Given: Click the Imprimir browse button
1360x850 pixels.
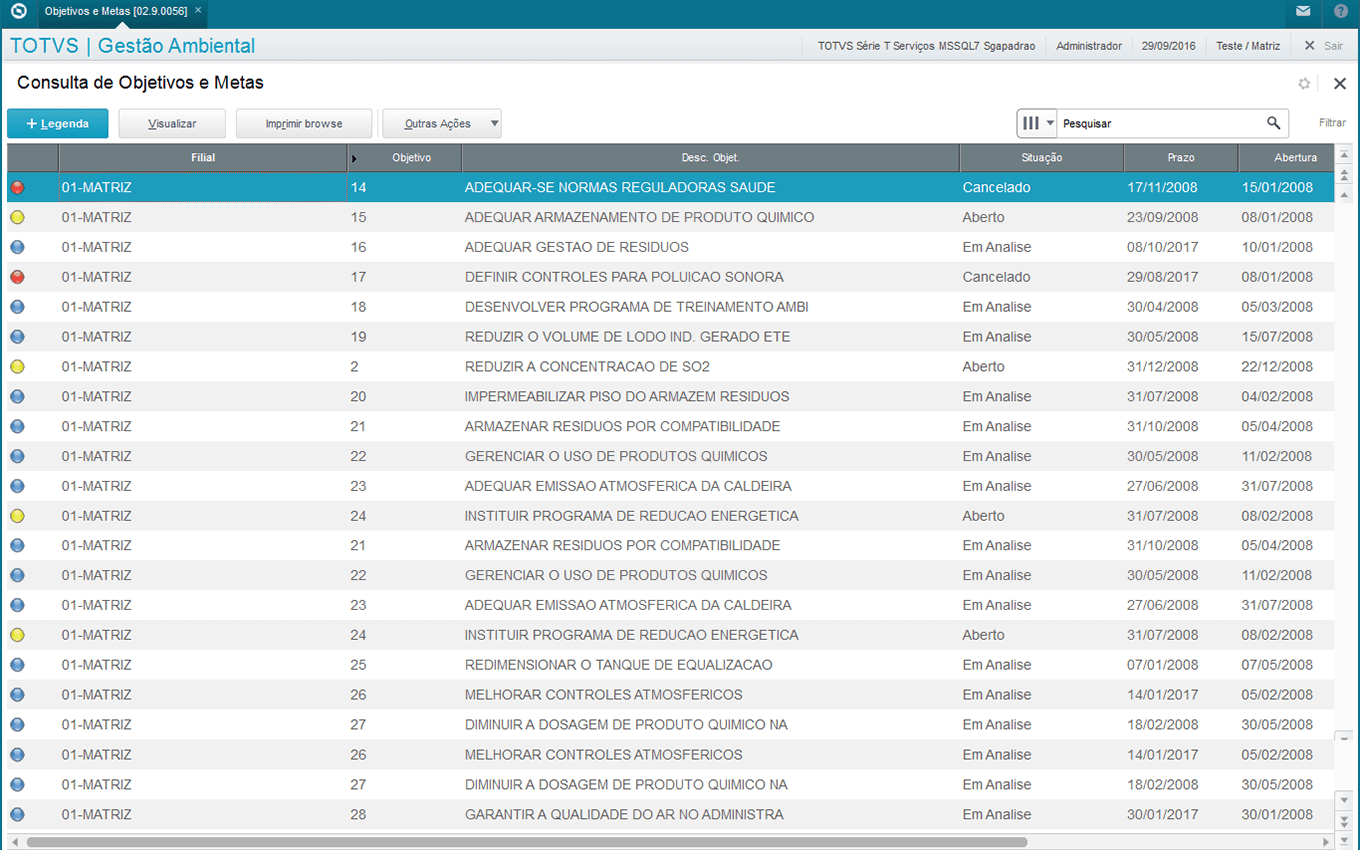Looking at the screenshot, I should point(304,124).
